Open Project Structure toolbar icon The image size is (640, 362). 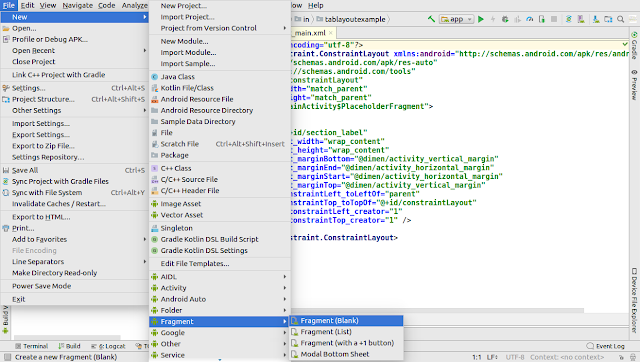(608, 19)
